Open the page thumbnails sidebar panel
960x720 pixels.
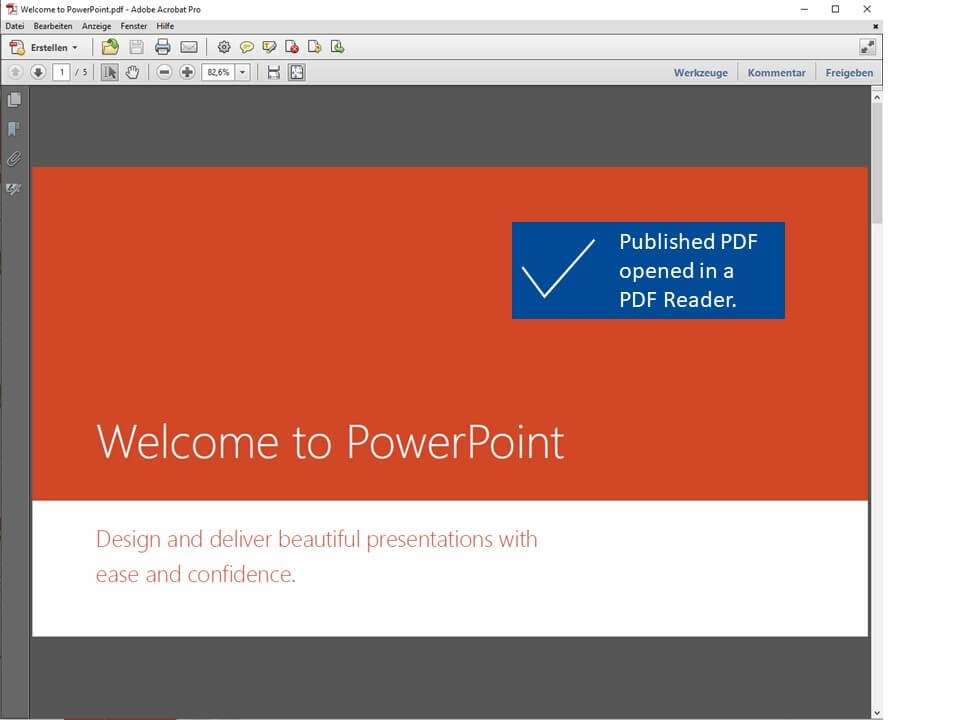[x=14, y=99]
